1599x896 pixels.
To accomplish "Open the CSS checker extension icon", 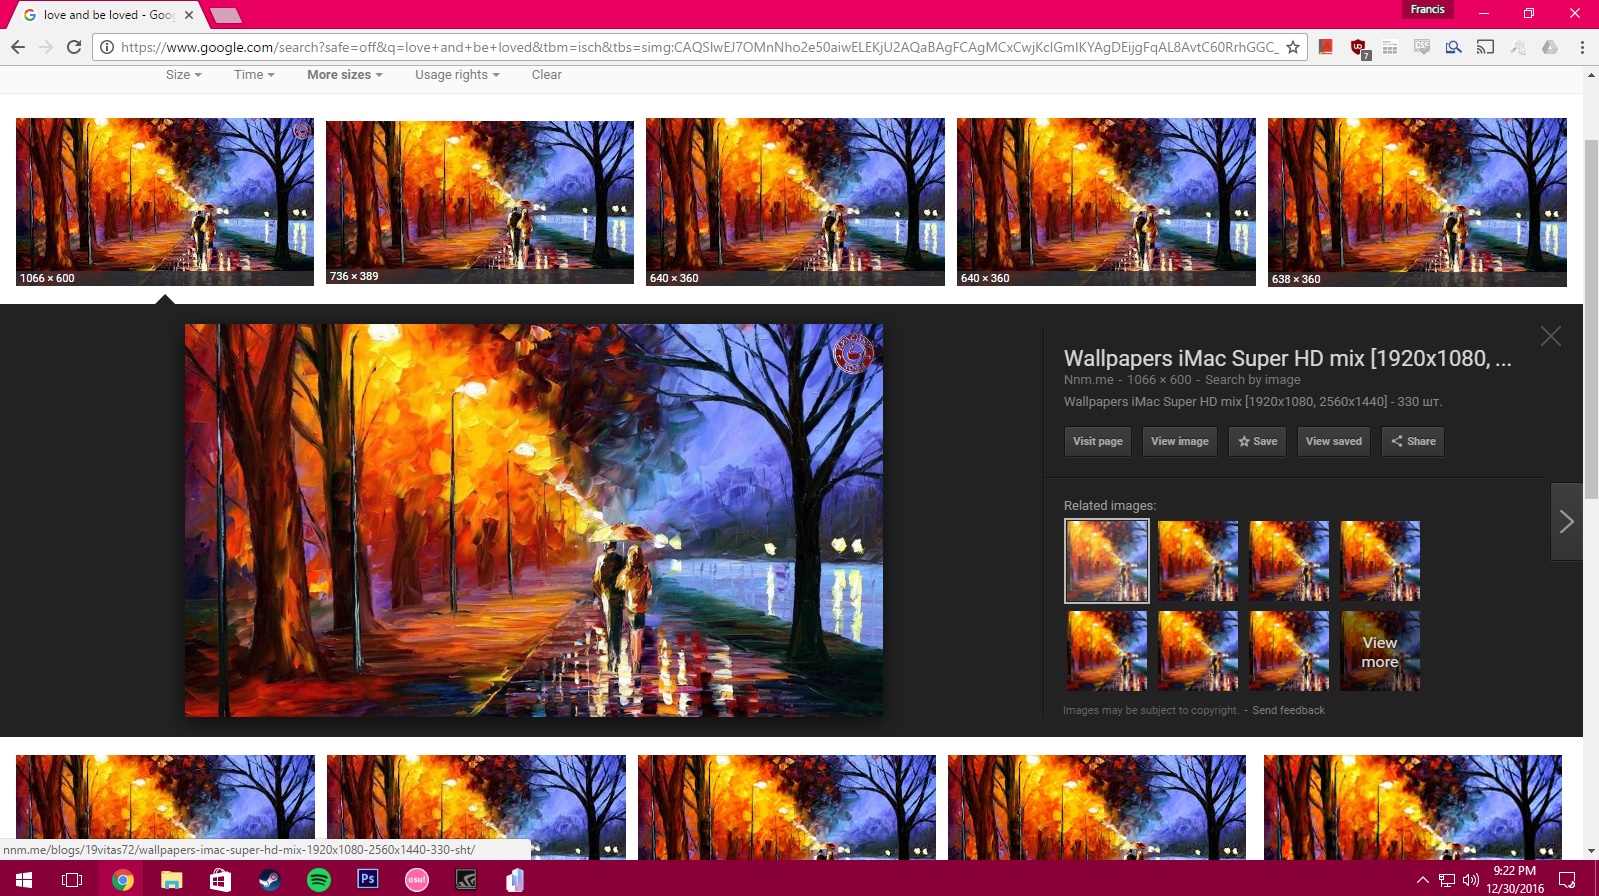I will 1422,47.
